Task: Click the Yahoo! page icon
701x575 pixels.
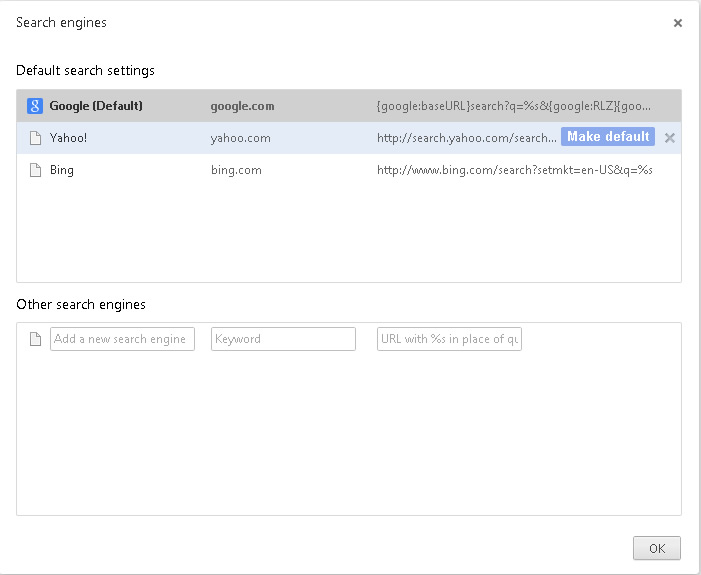Action: (35, 138)
